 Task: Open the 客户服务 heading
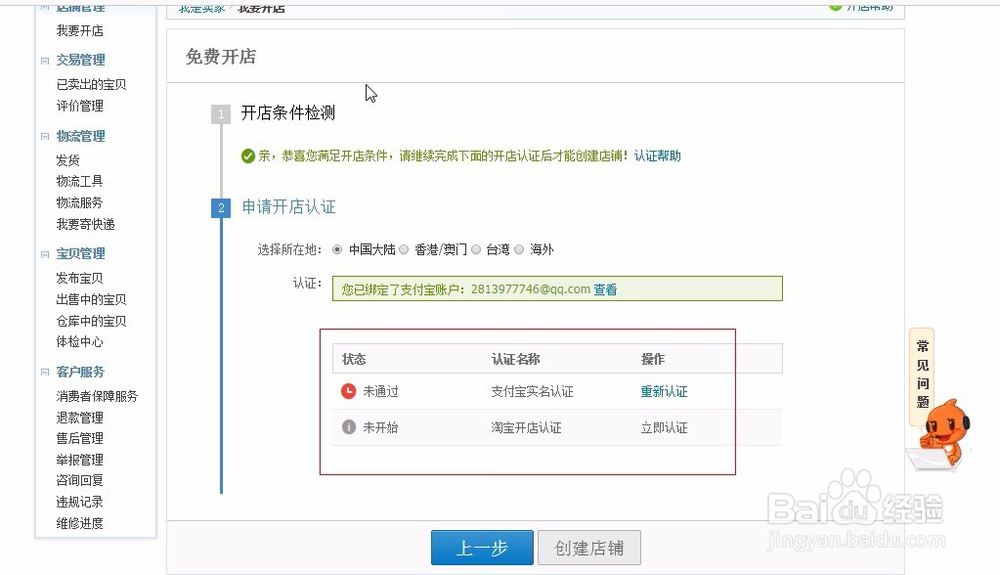coord(80,372)
